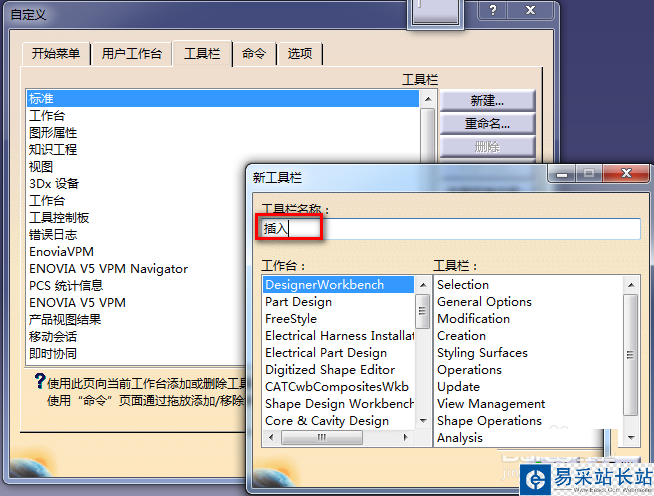Screen dimensions: 654x496
Task: Select CATCwbCompositesWkb workbench
Action: (339, 387)
